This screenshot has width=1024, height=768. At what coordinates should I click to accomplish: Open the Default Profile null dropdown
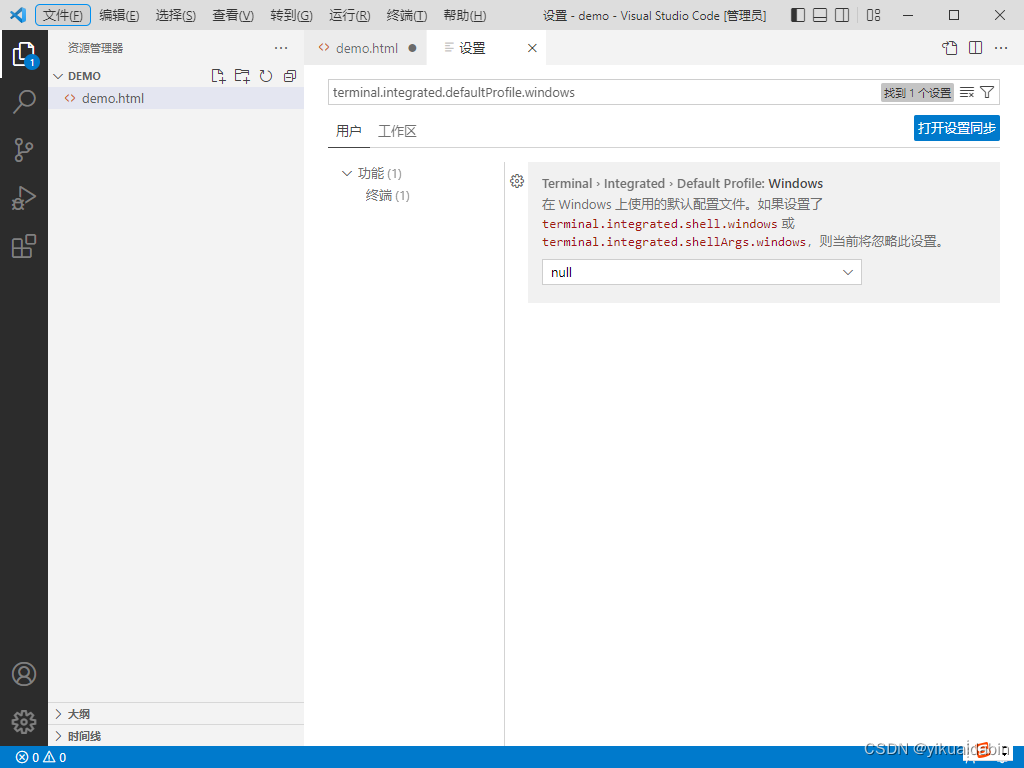pos(701,272)
